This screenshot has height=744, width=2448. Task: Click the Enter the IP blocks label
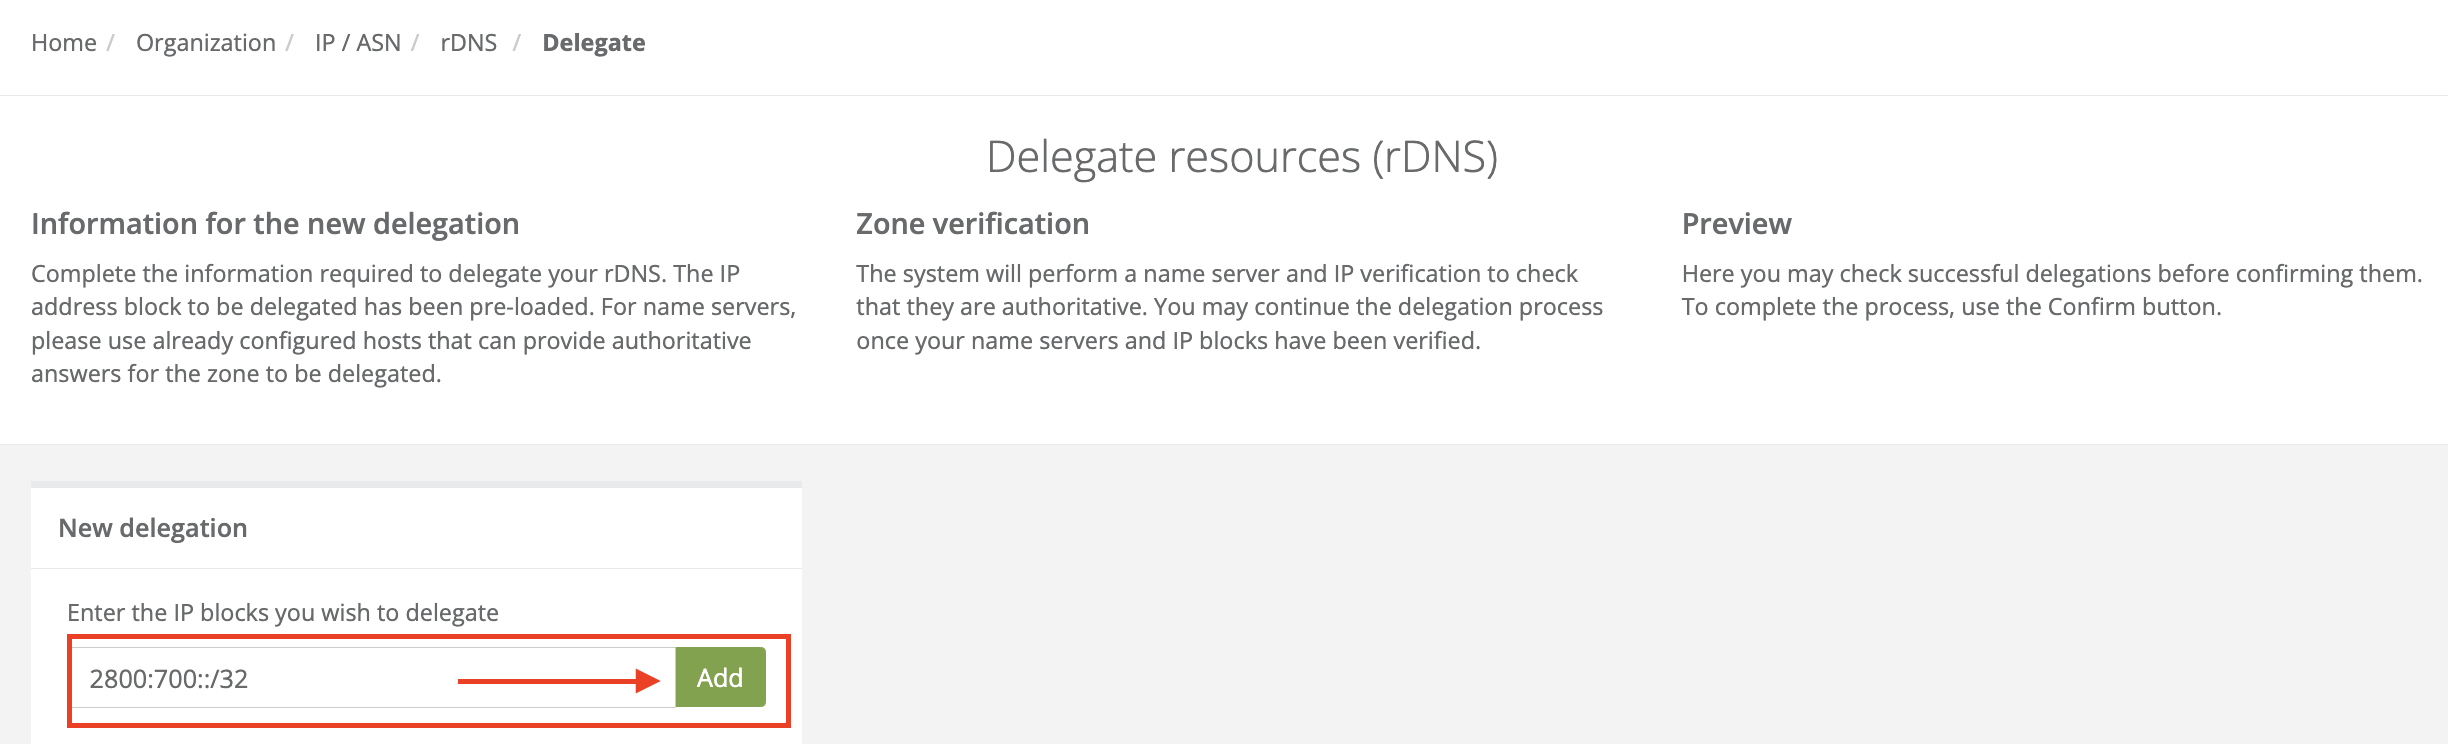pyautogui.click(x=283, y=613)
